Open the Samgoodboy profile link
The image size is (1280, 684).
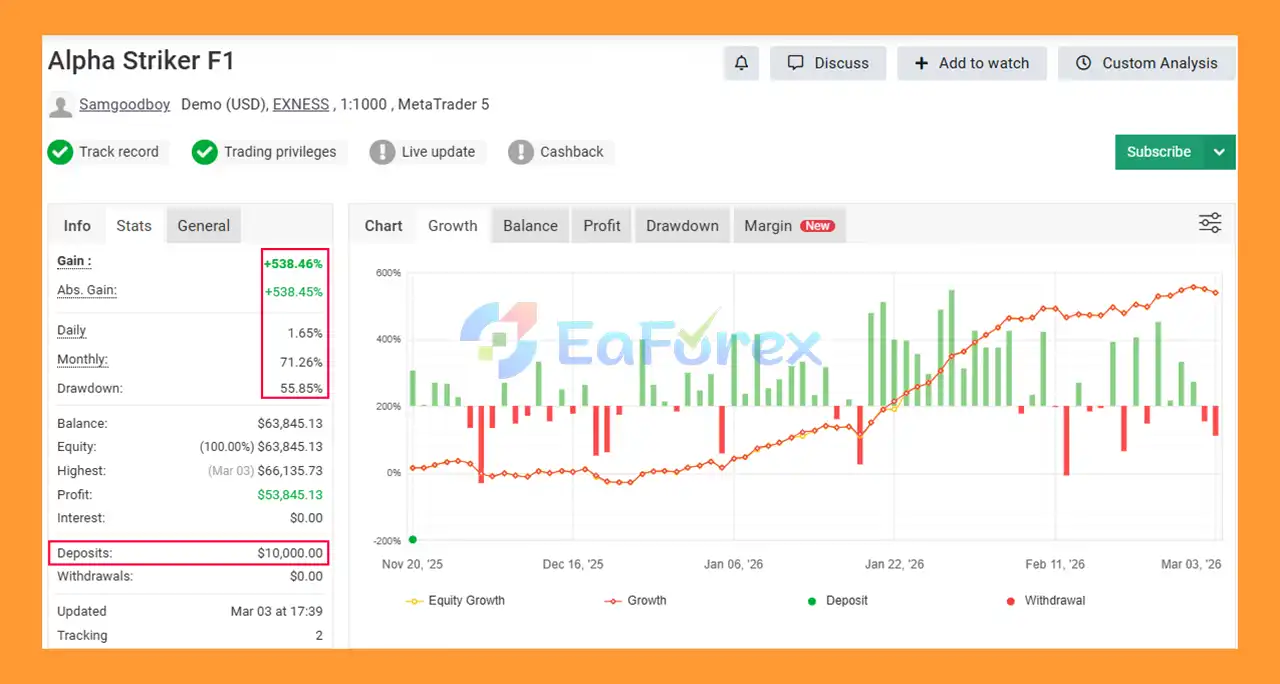tap(125, 104)
